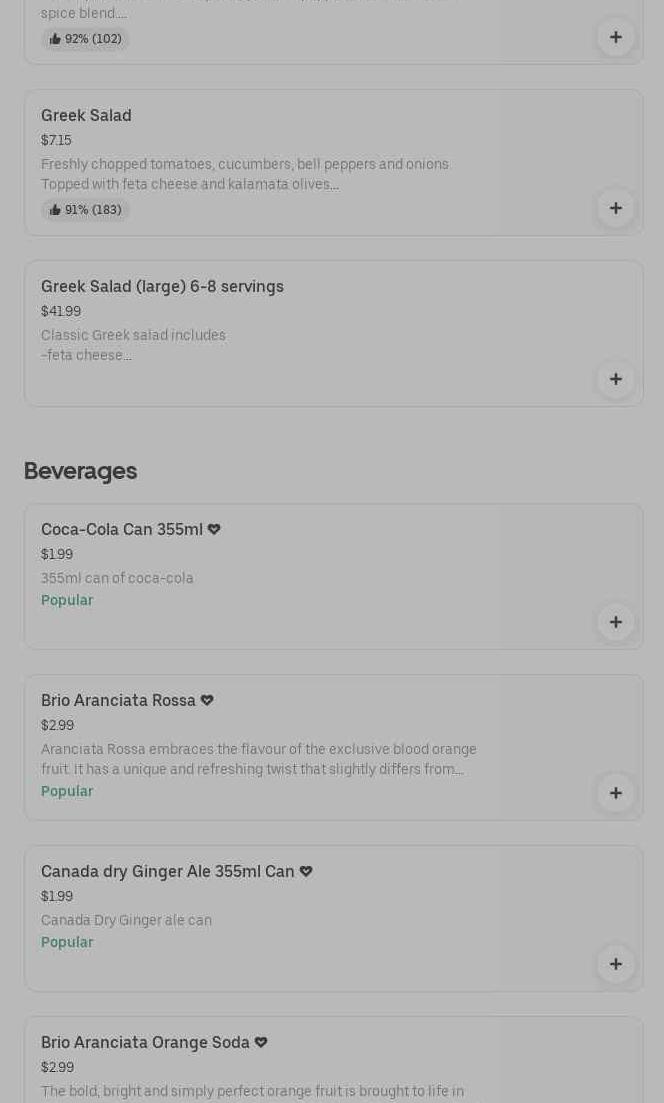Click the Popular label under Canada Dry Ginger Ale
Image resolution: width=664 pixels, height=1103 pixels.
tap(67, 942)
